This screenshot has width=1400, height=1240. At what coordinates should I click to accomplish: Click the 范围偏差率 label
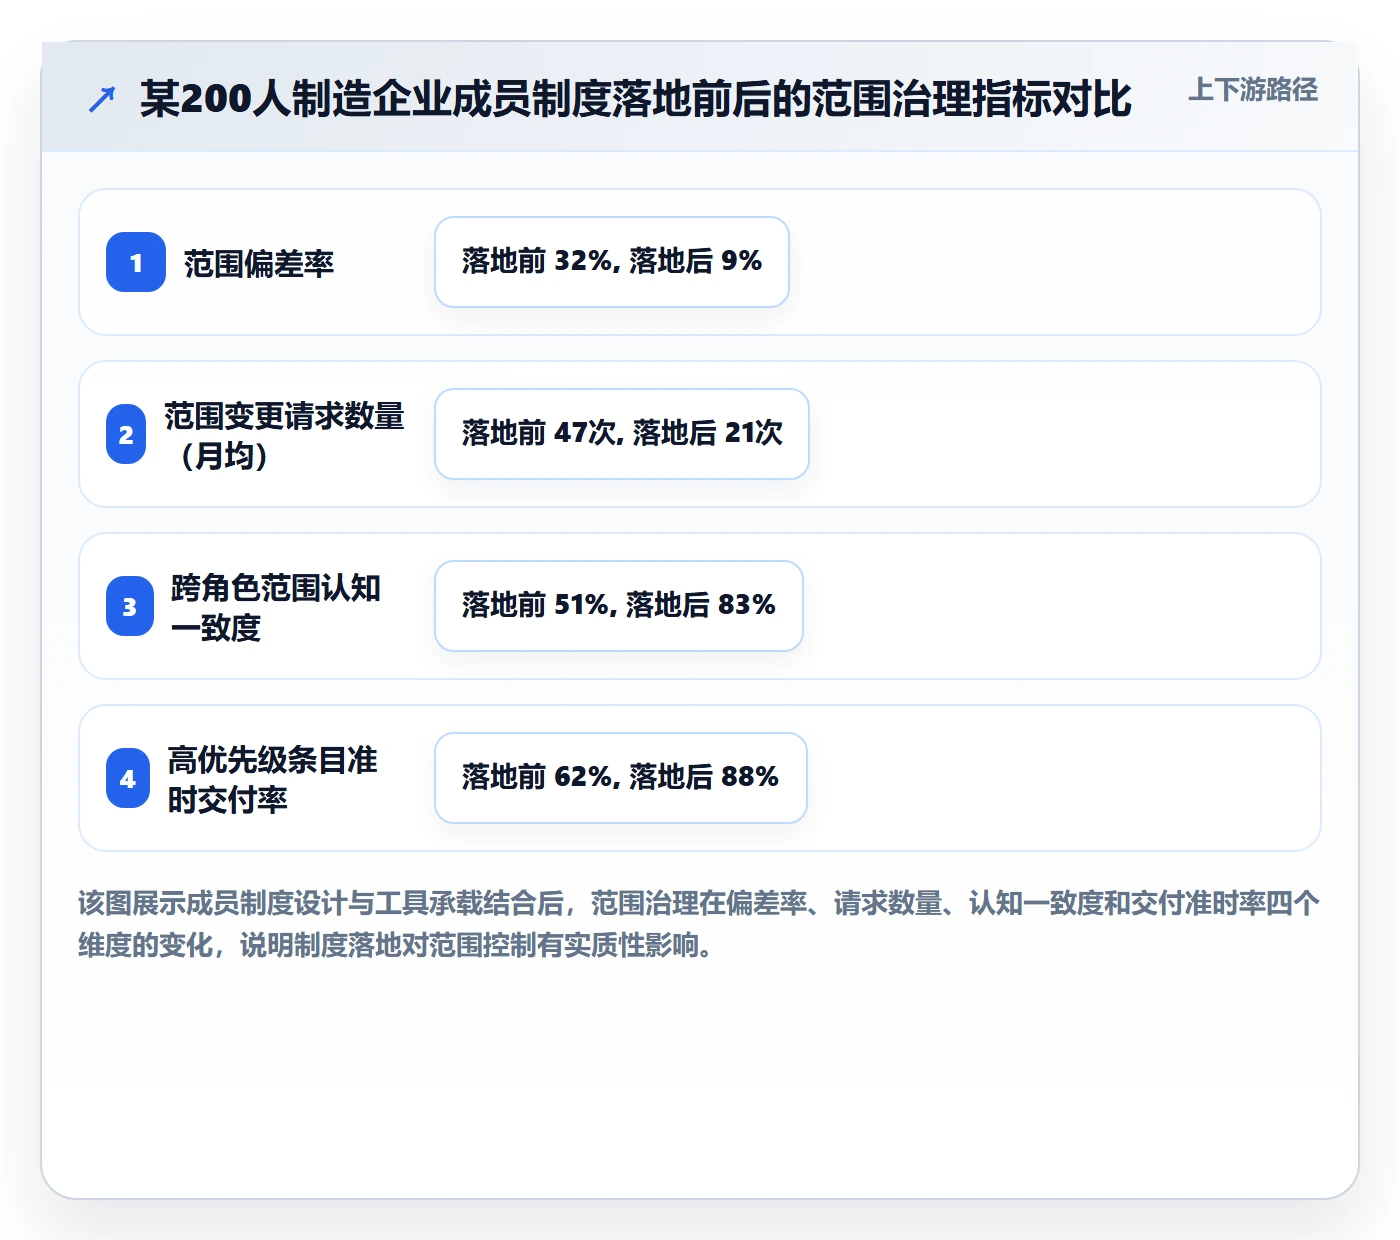pos(259,263)
